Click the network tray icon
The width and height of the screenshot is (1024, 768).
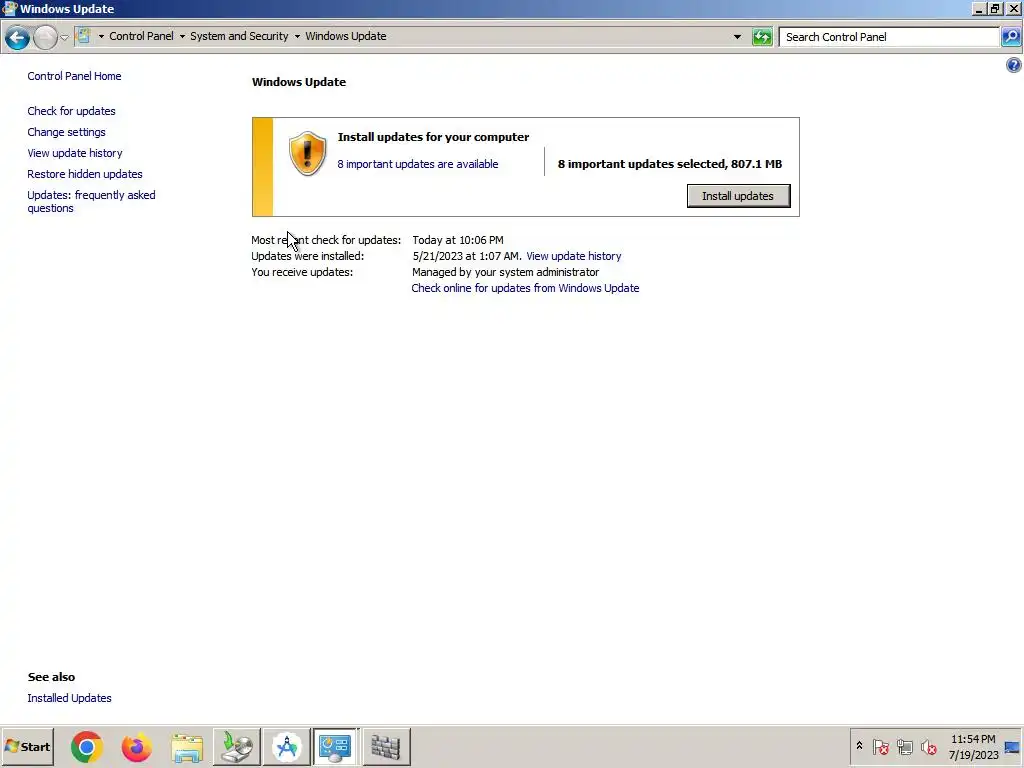point(904,746)
